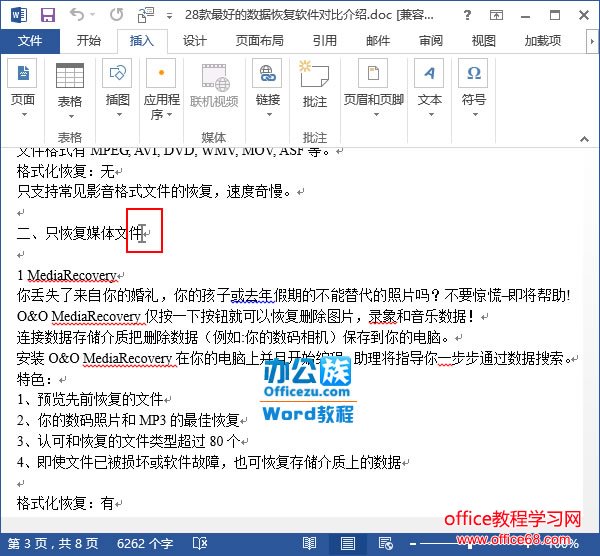Open Ribbon Display Options

coord(496,15)
